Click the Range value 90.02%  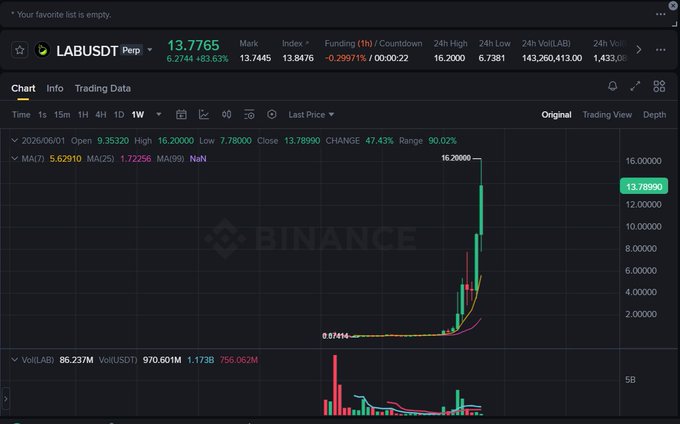[x=442, y=141]
